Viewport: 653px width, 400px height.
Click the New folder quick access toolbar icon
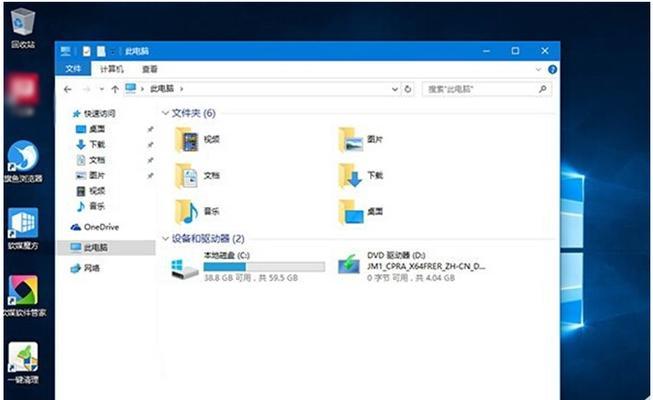(x=101, y=51)
